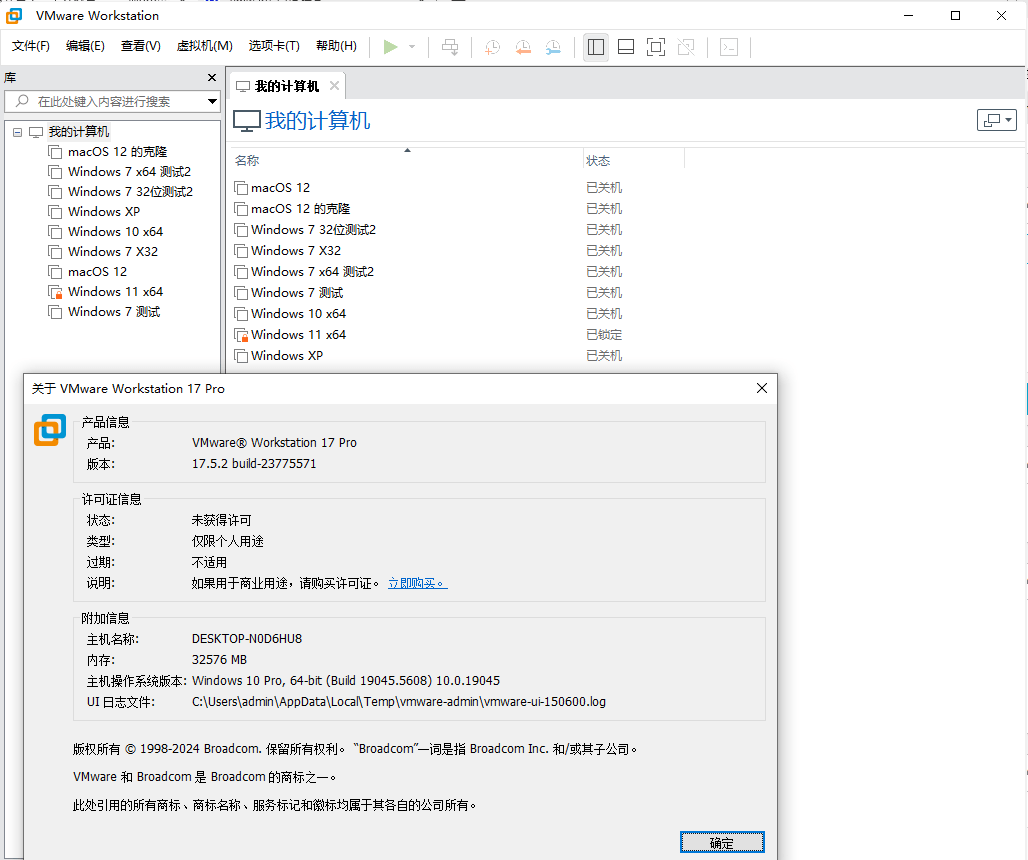
Task: Toggle the thumbnail bar view icon
Action: (626, 47)
